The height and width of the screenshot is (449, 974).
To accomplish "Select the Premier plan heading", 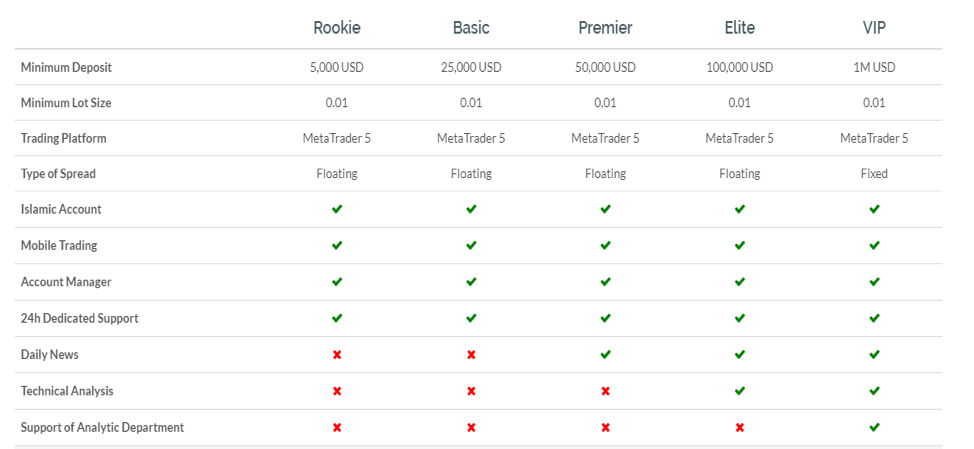I will pyautogui.click(x=606, y=28).
